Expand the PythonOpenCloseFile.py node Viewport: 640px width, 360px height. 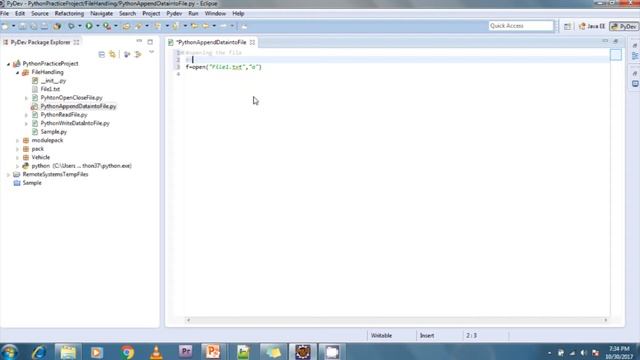tap(26, 98)
